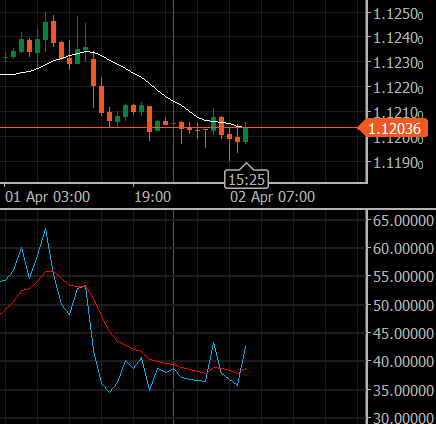Click the tallest orange candle near 1.1230
This screenshot has height=424, width=436.
pyautogui.click(x=94, y=72)
